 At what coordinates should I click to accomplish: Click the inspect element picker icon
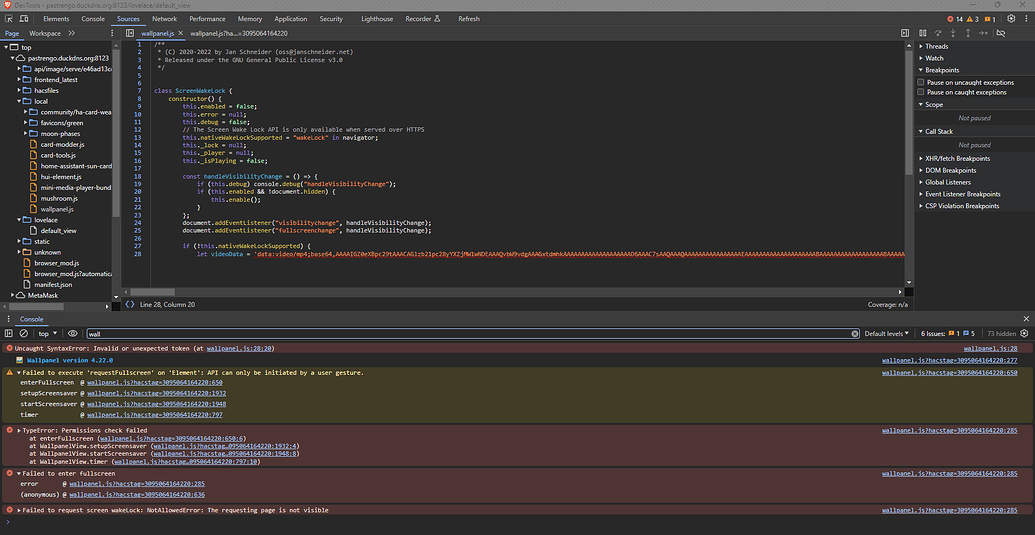[10, 19]
